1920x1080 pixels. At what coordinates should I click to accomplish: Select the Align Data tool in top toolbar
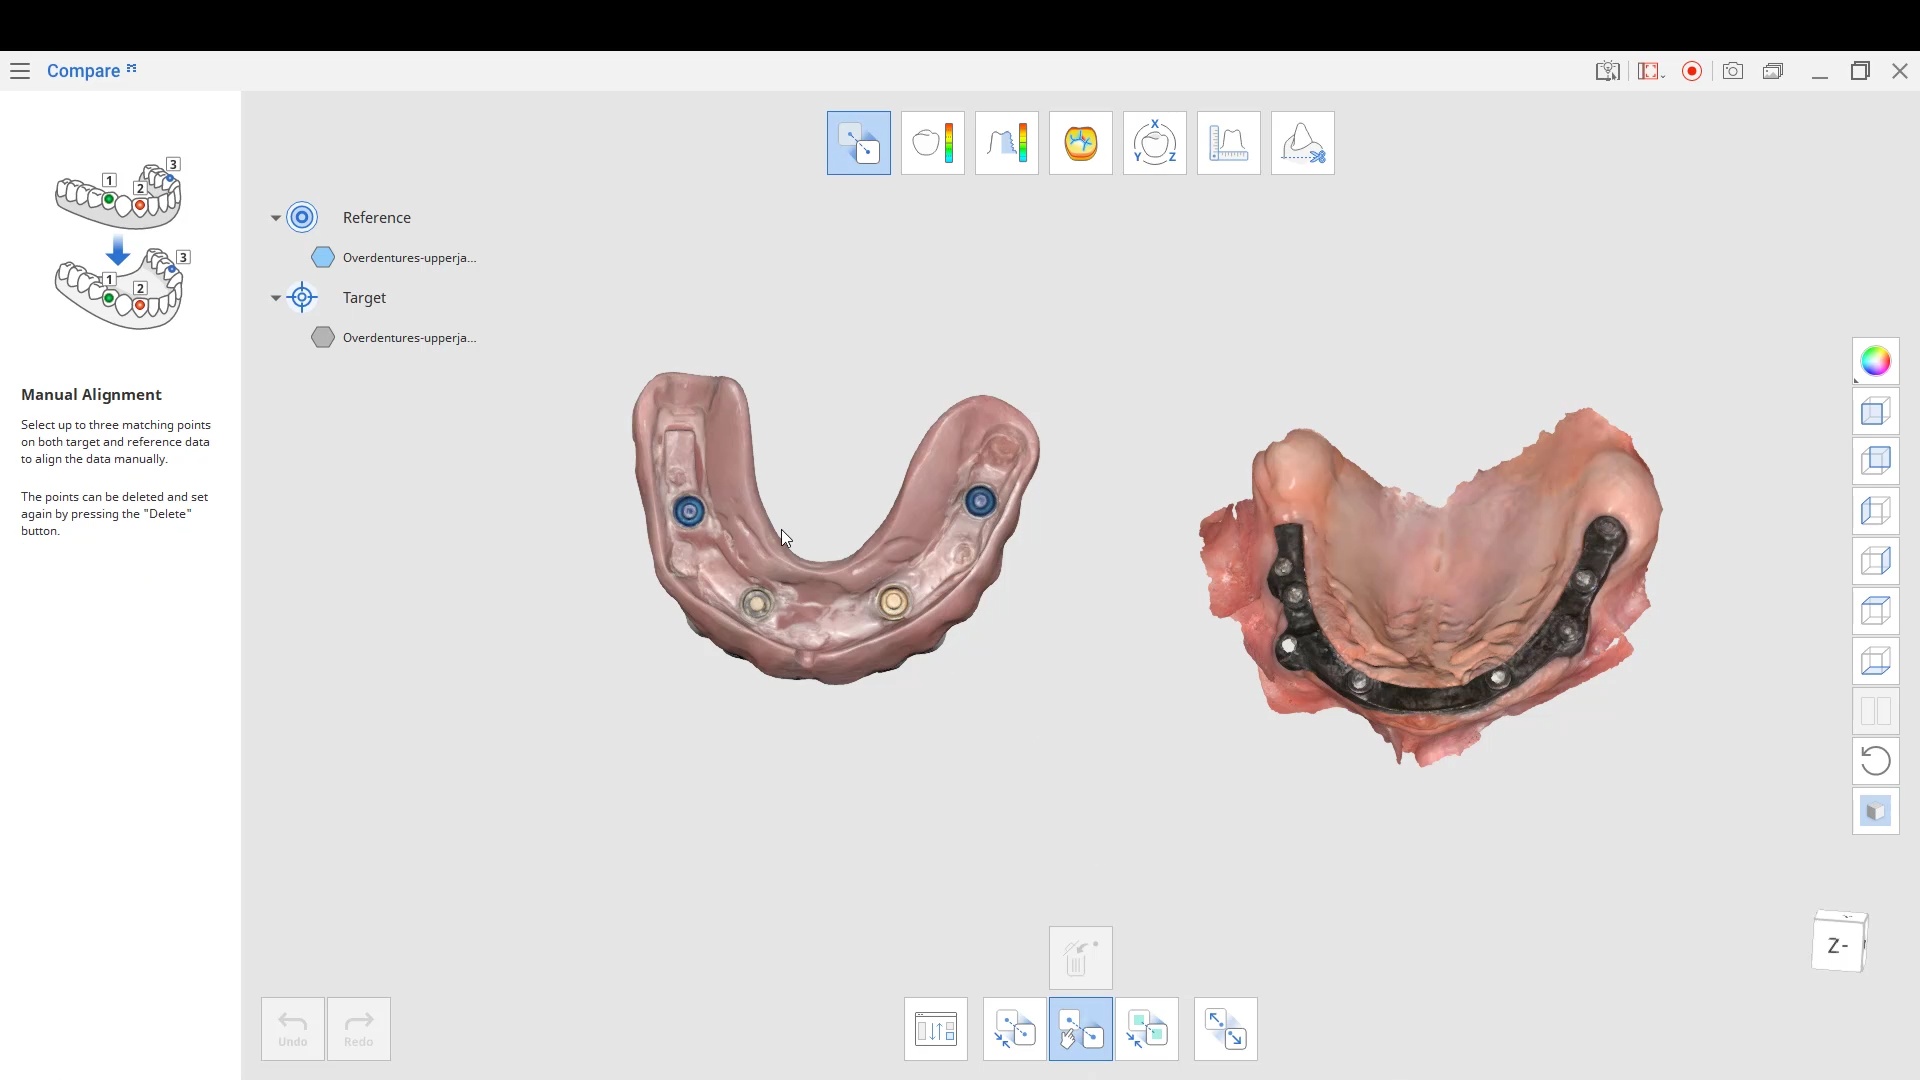859,143
